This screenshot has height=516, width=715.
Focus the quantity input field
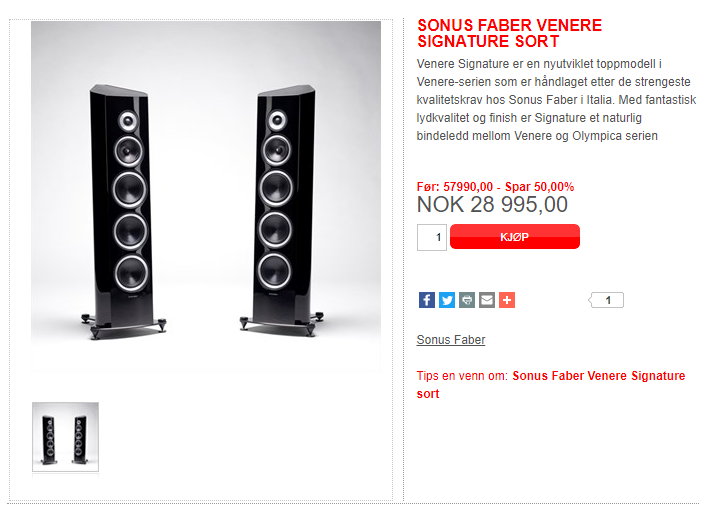tap(432, 237)
